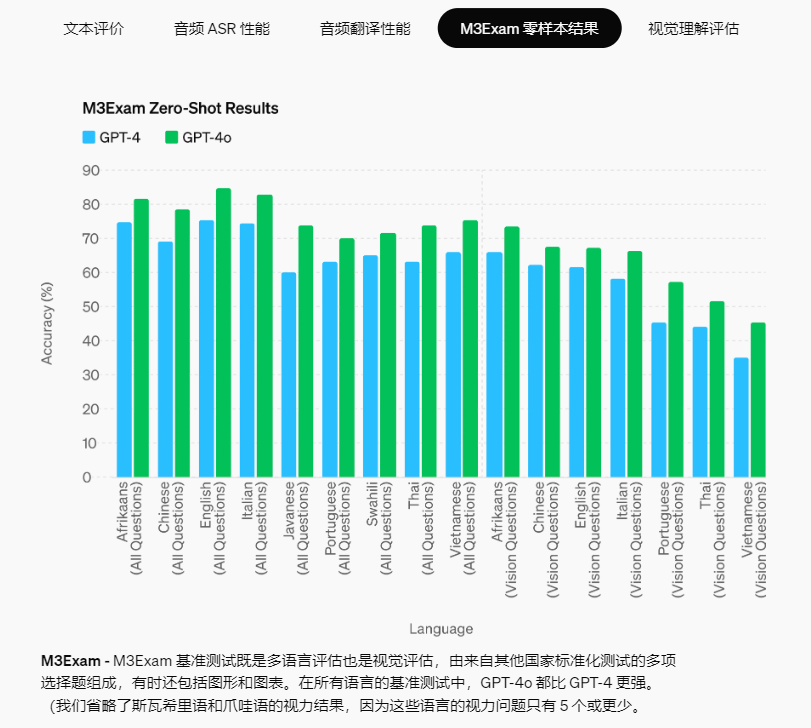Viewport: 811px width, 728px height.
Task: Click the GPT-4 bar for Vietnamese (Vision Questions)
Action: [x=741, y=418]
